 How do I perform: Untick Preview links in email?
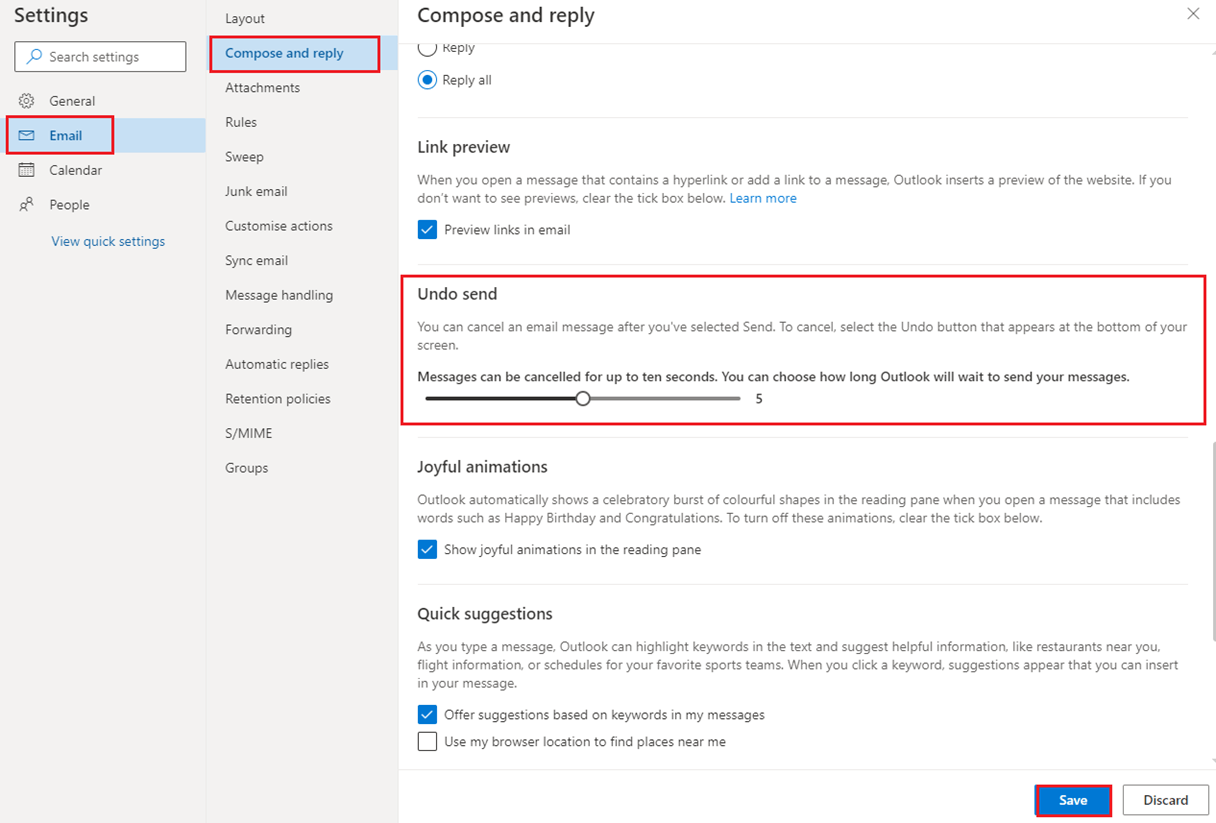pyautogui.click(x=427, y=230)
